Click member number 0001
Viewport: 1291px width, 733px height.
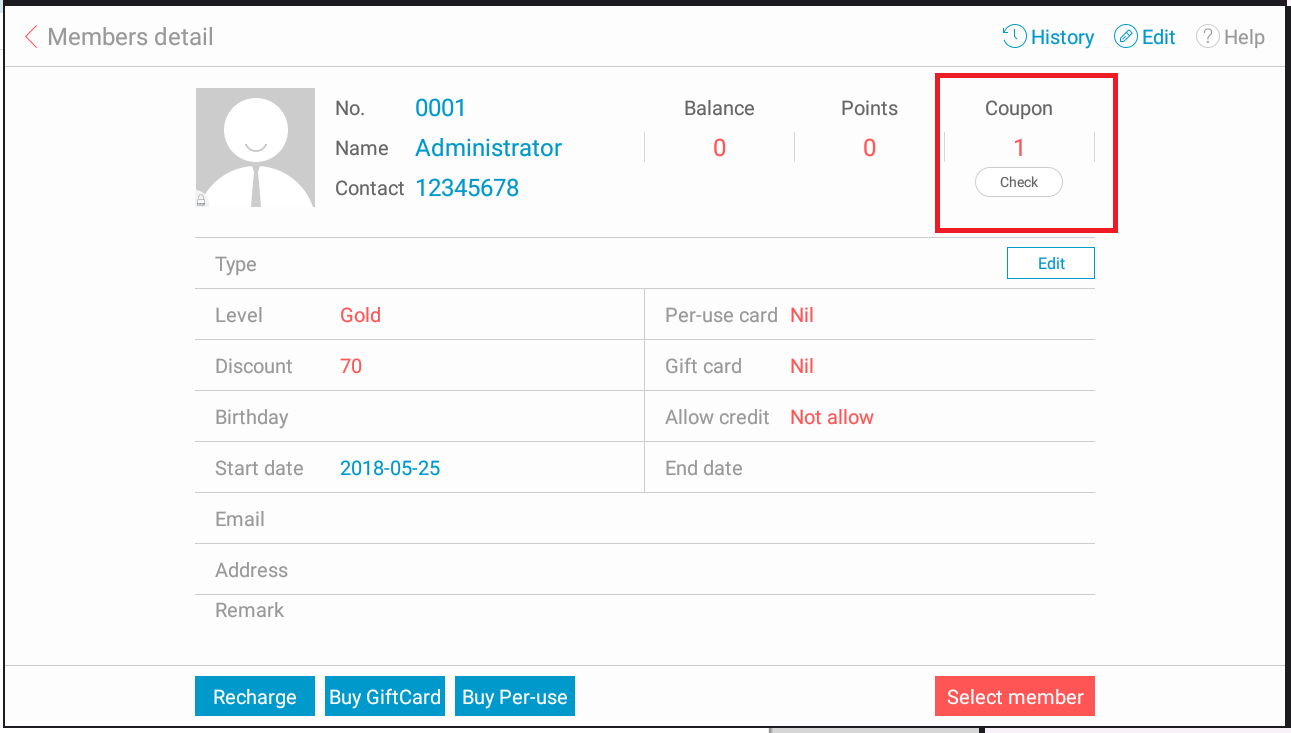(x=441, y=108)
